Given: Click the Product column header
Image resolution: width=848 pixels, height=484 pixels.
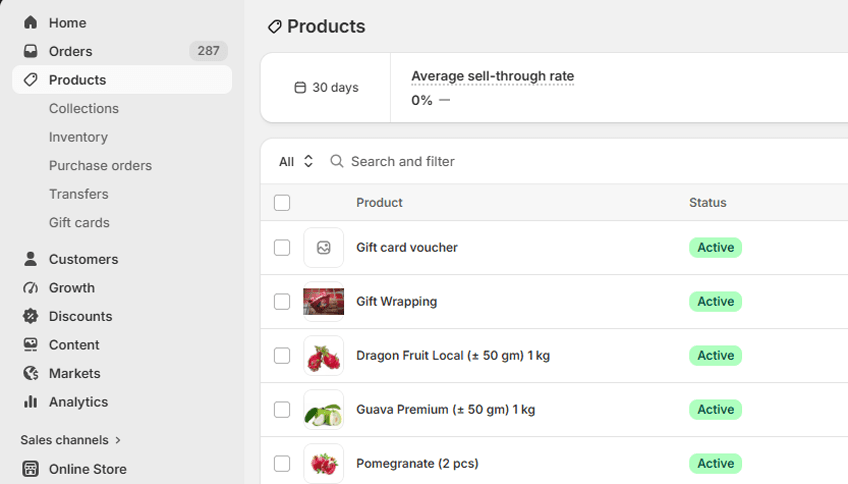Looking at the screenshot, I should [379, 203].
